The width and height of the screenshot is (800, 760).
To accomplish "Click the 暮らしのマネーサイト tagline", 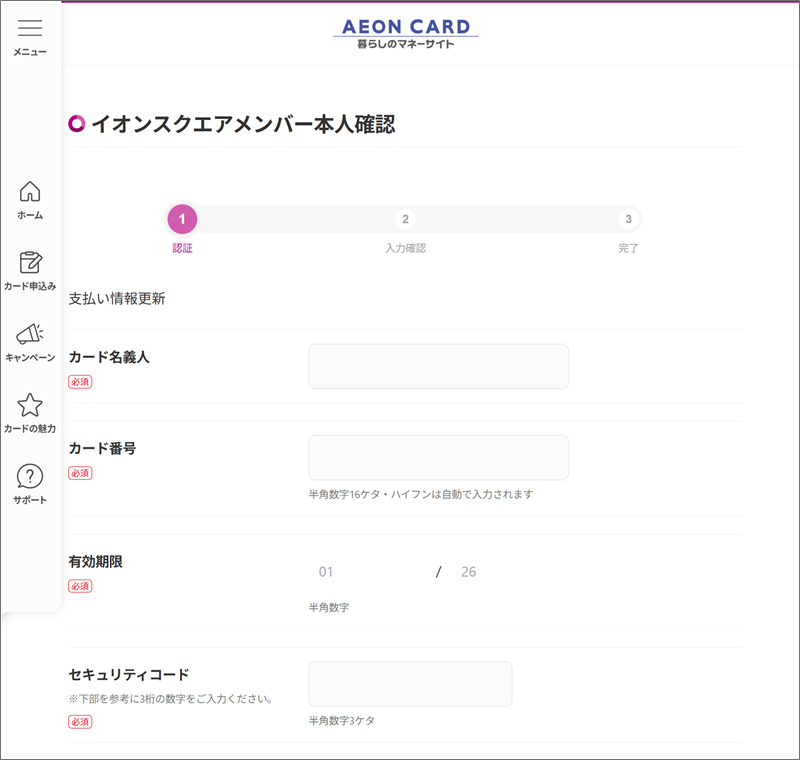I will click(x=406, y=44).
